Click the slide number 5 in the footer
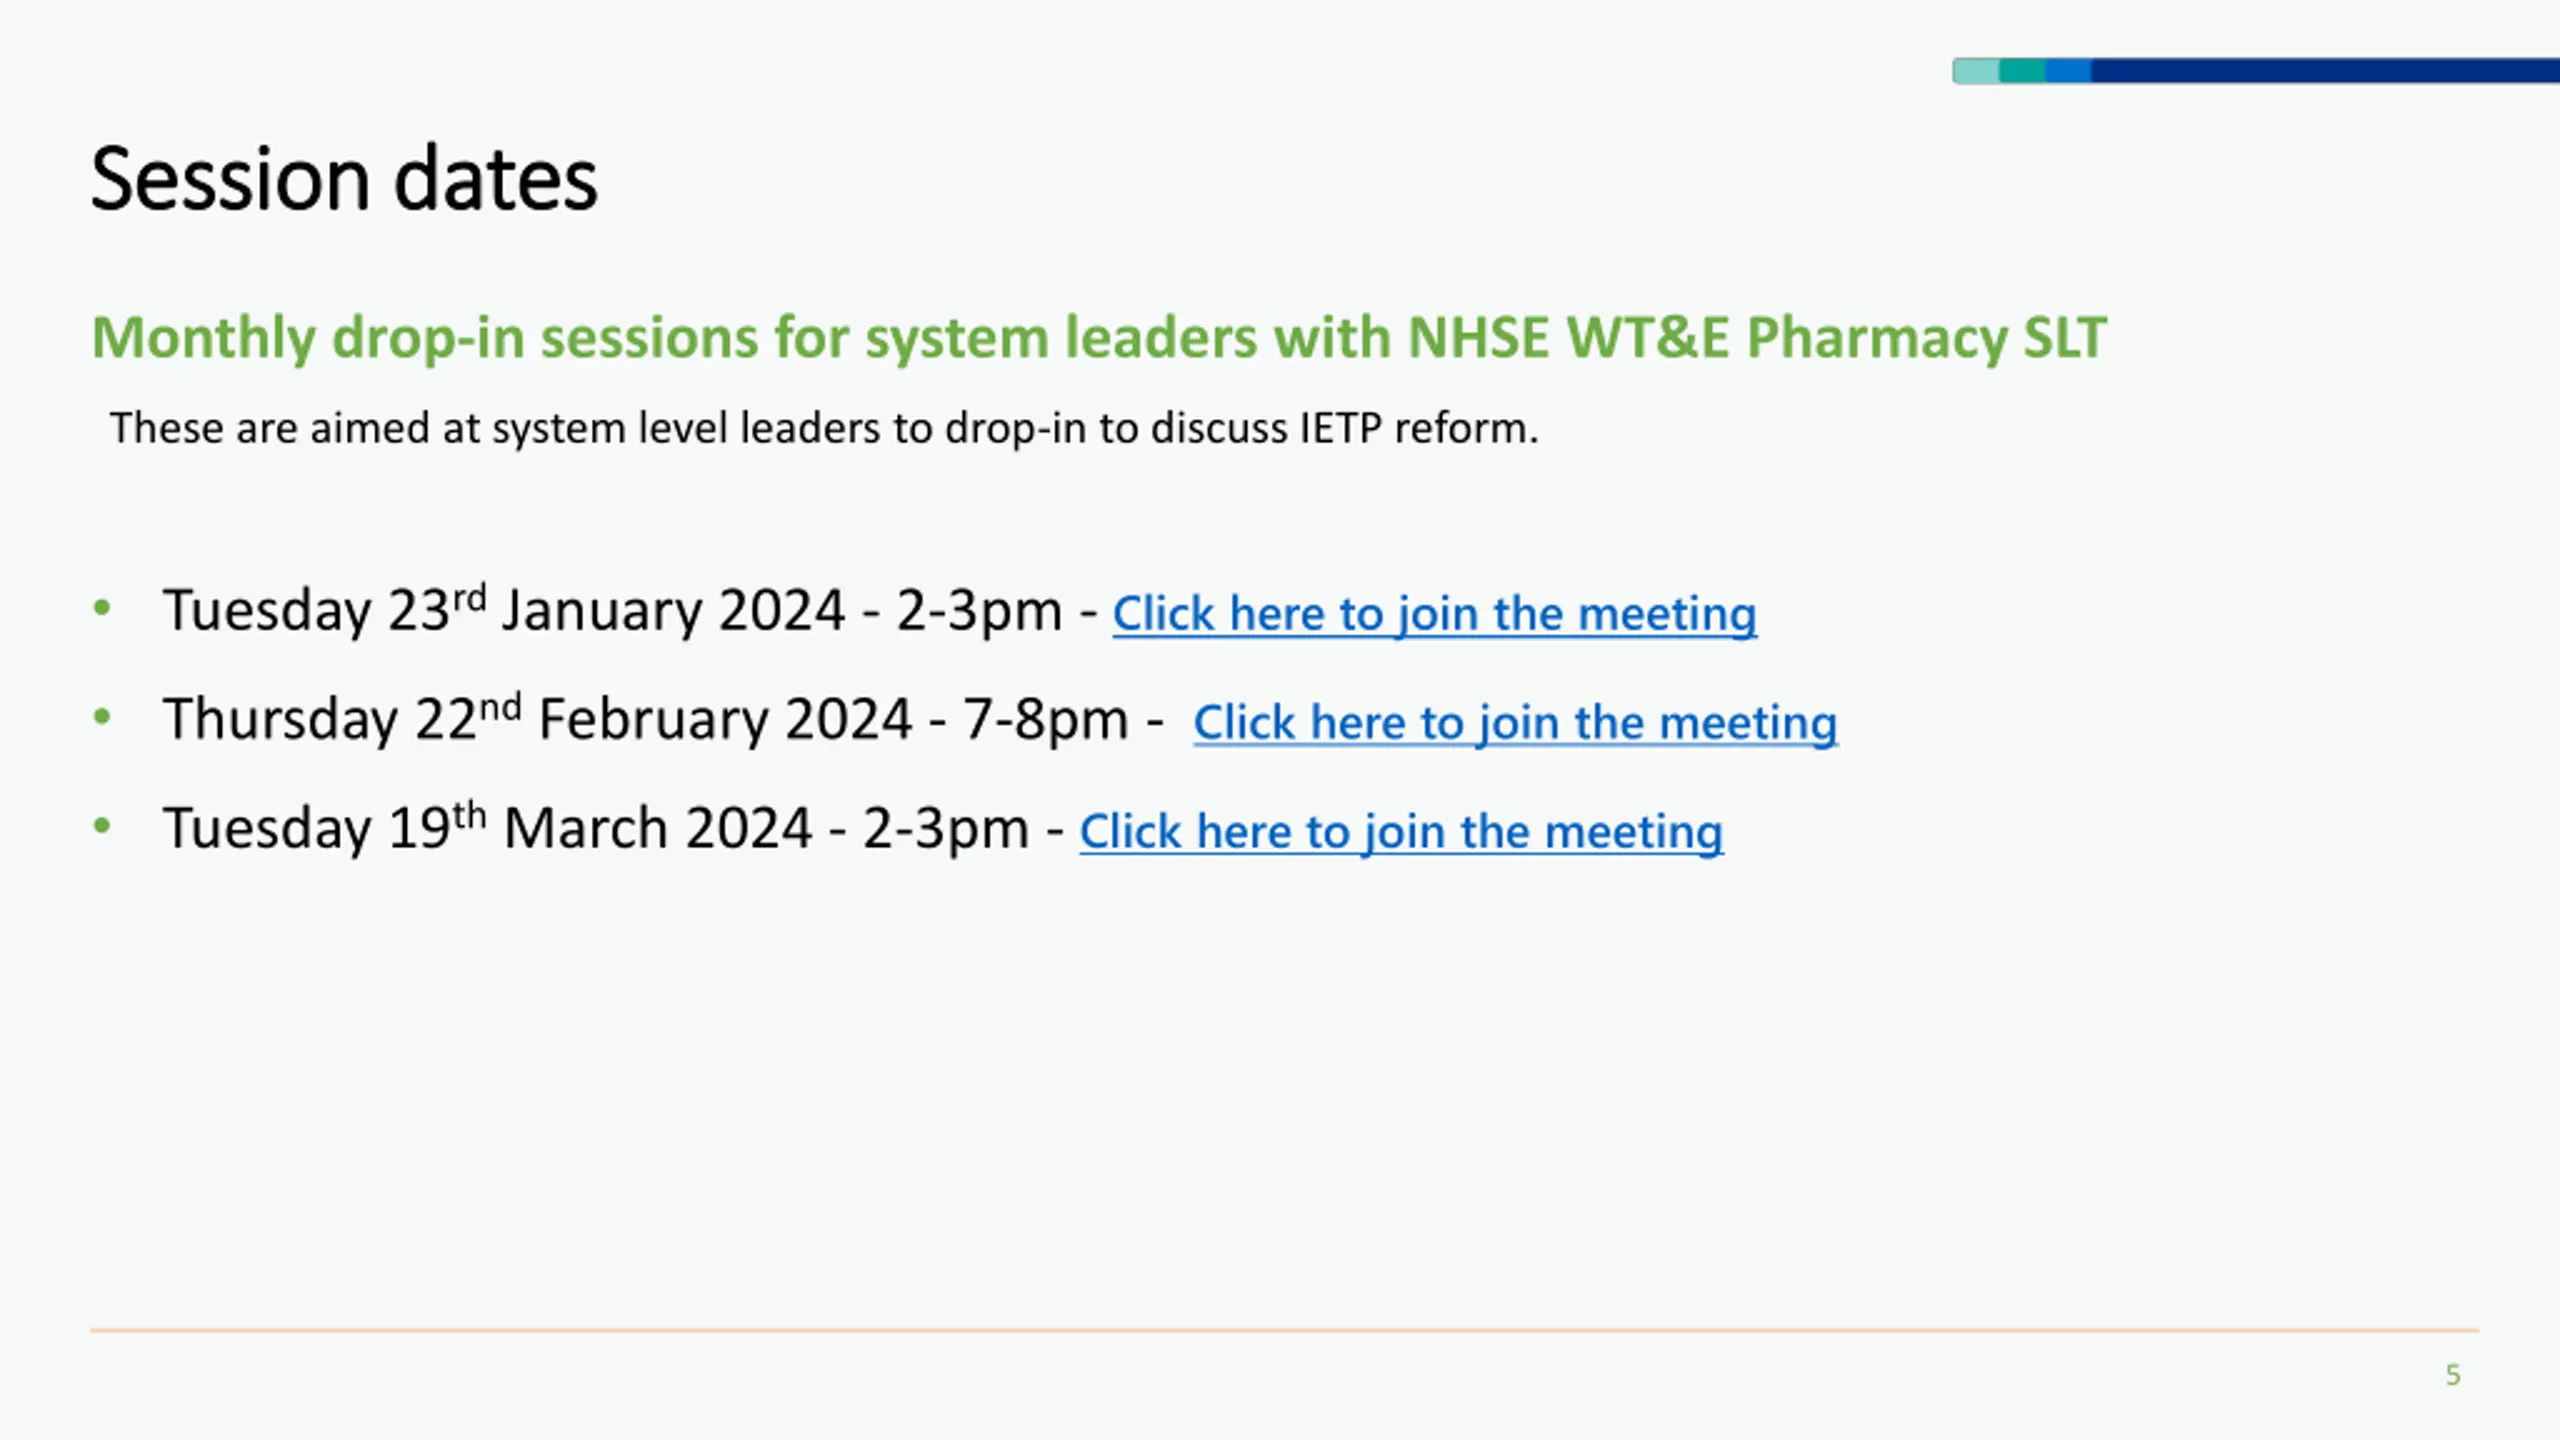 [x=2453, y=1375]
